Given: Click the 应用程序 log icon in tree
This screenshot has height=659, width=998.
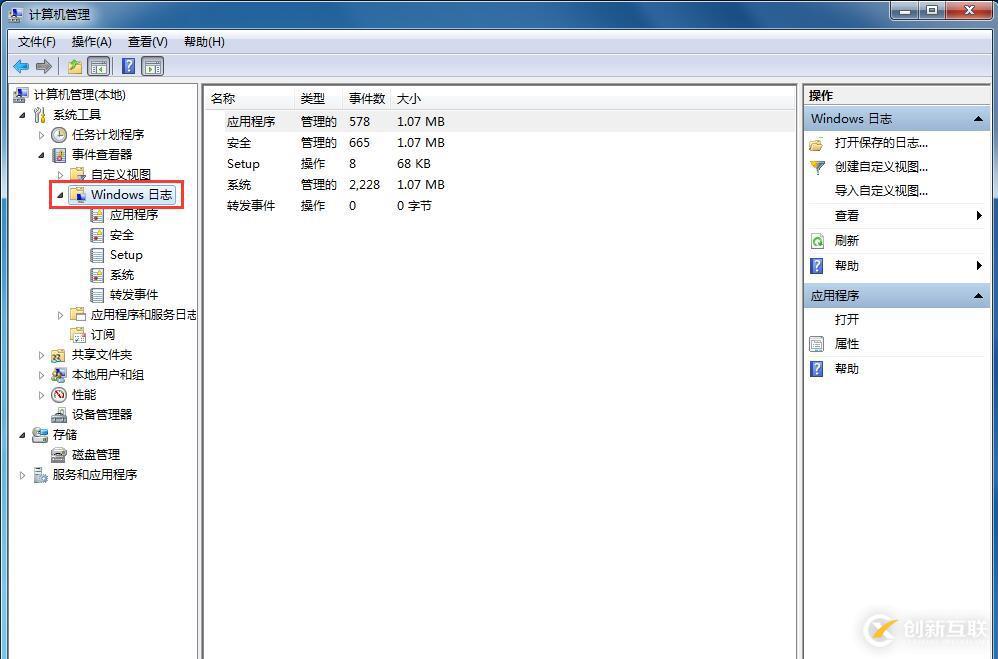Looking at the screenshot, I should [97, 215].
